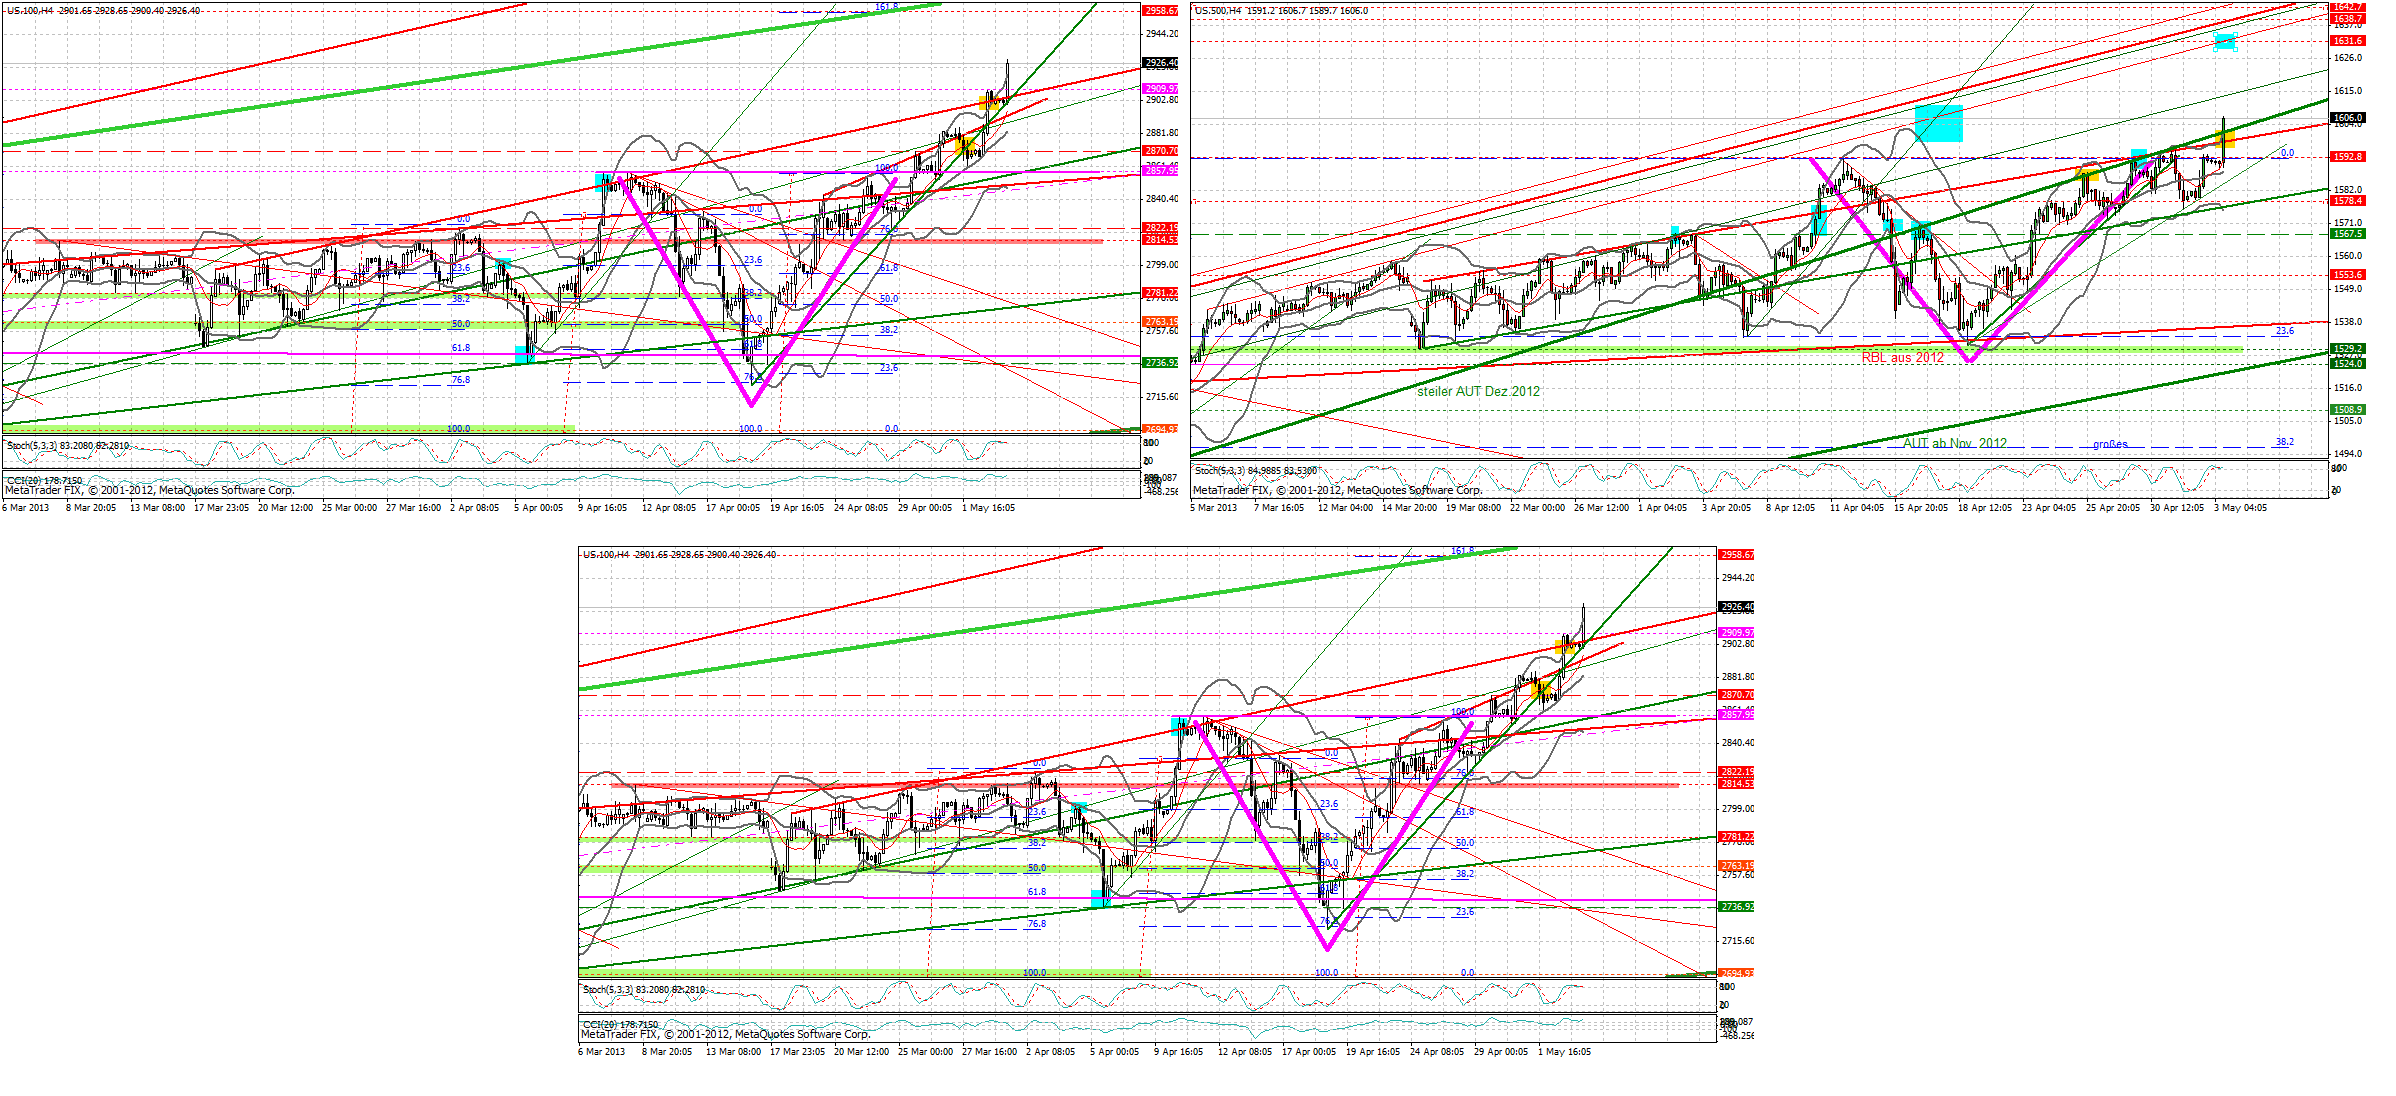Screen dimensions: 2396x1096
Task: Click the blue 'großes' text label
Action: (2110, 444)
